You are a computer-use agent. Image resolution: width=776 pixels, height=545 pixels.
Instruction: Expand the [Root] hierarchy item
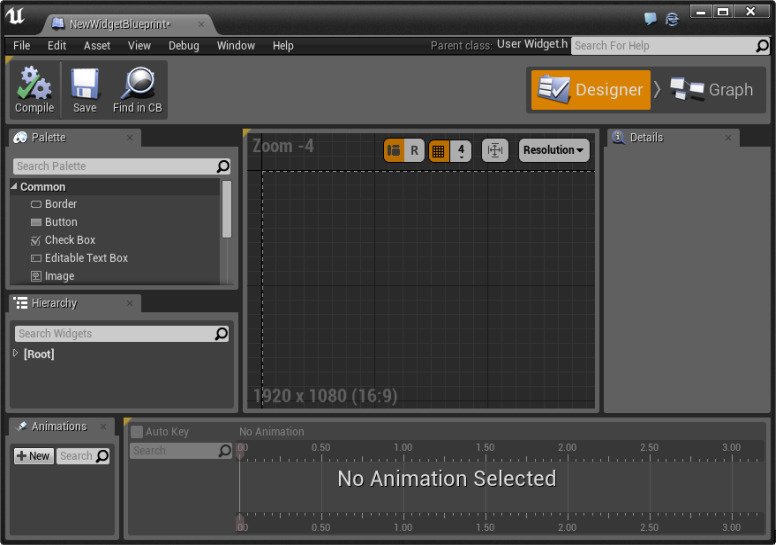(16, 354)
